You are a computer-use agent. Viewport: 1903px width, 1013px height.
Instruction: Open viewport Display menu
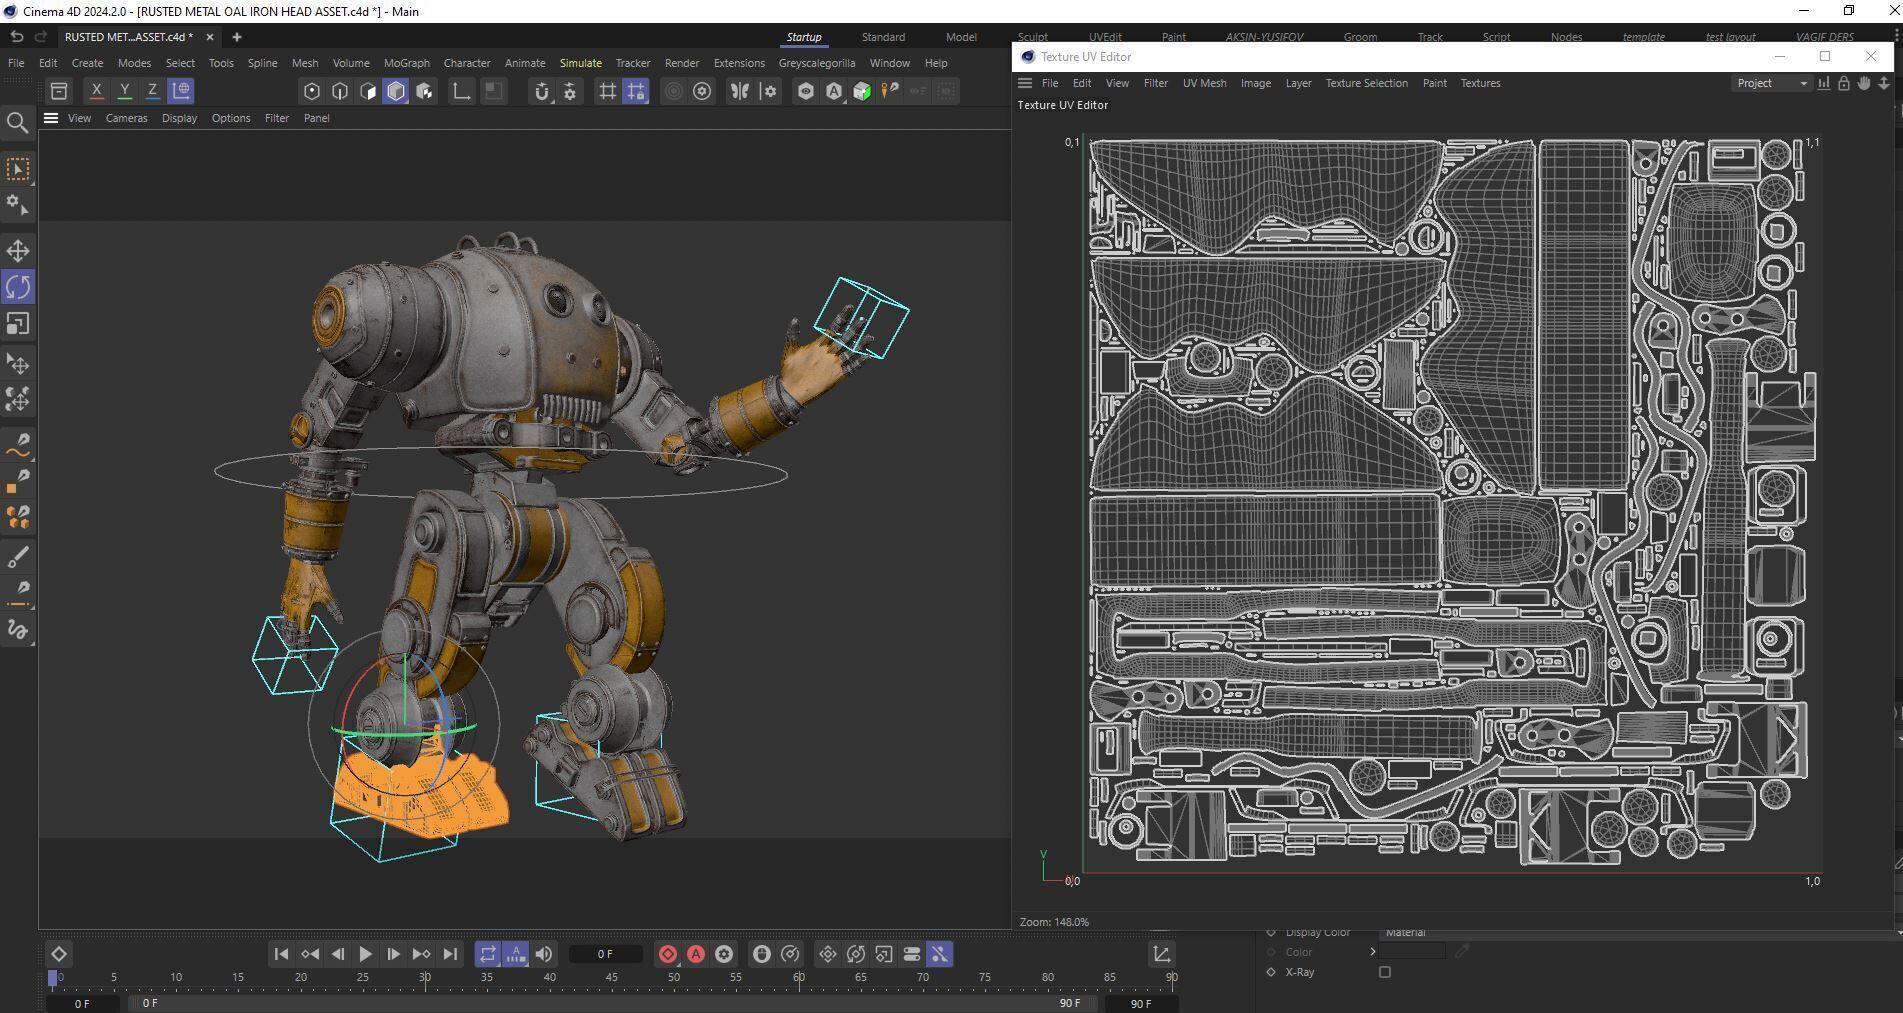(179, 118)
